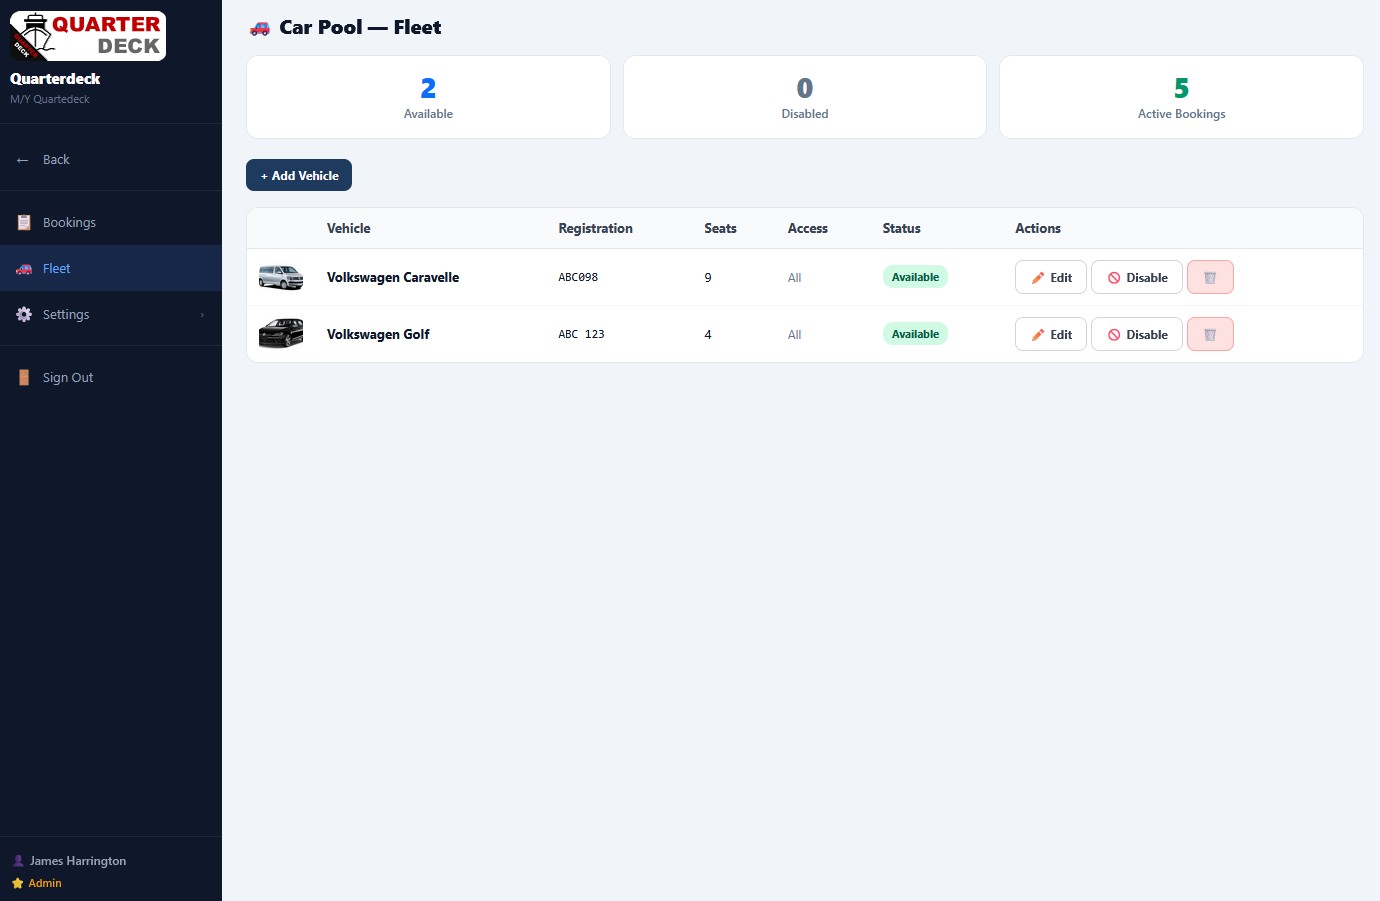Click the seats value 4
The height and width of the screenshot is (901, 1380).
[x=708, y=335]
